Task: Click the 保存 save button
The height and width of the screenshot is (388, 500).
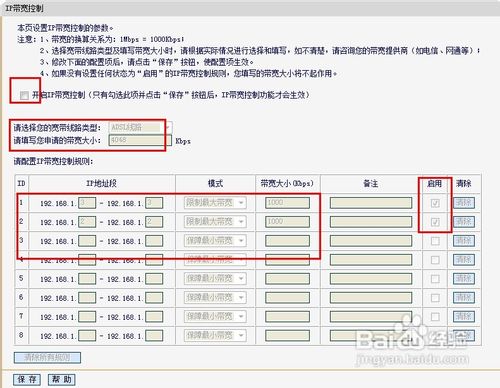Action: (27, 379)
